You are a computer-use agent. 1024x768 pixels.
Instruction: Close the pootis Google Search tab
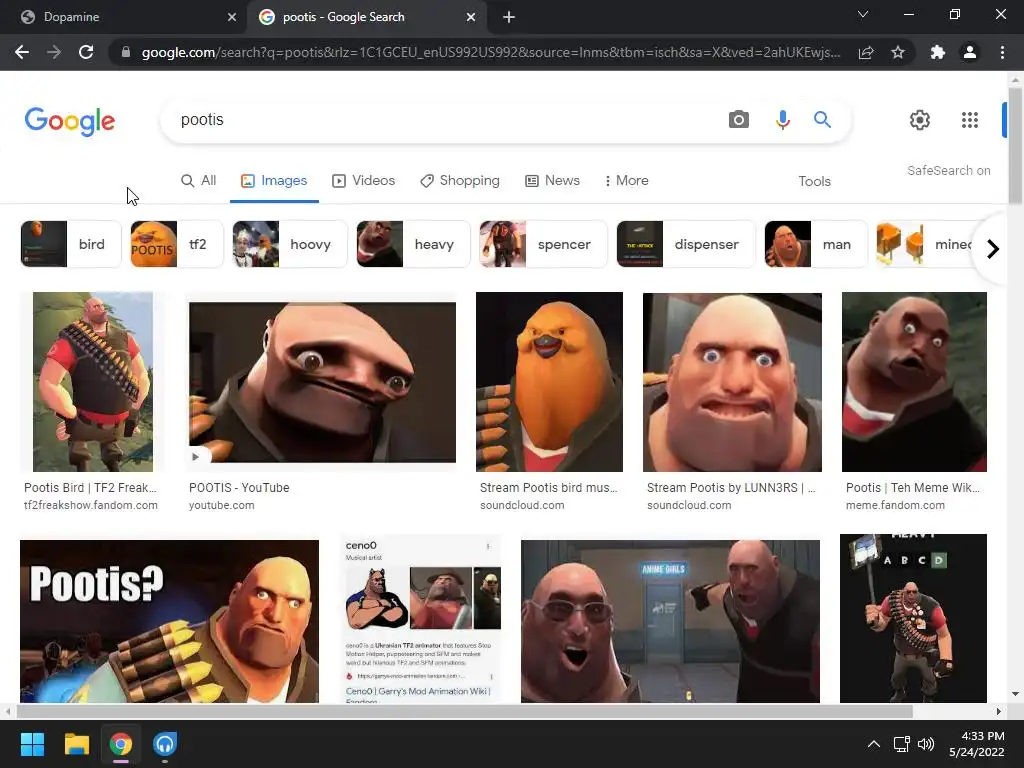tap(471, 17)
